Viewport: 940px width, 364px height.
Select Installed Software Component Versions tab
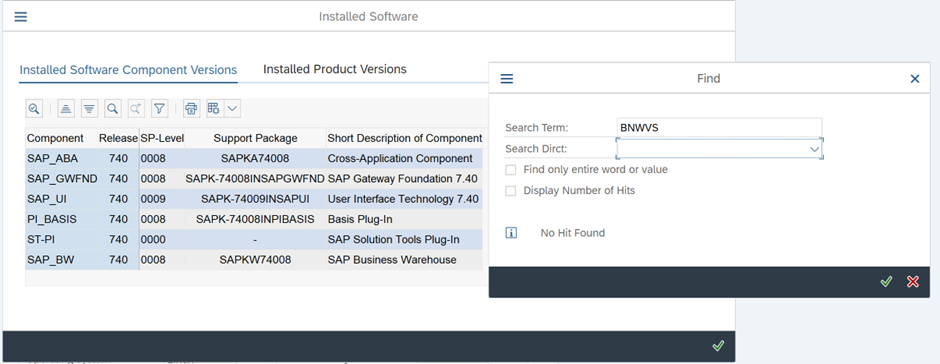pyautogui.click(x=128, y=70)
